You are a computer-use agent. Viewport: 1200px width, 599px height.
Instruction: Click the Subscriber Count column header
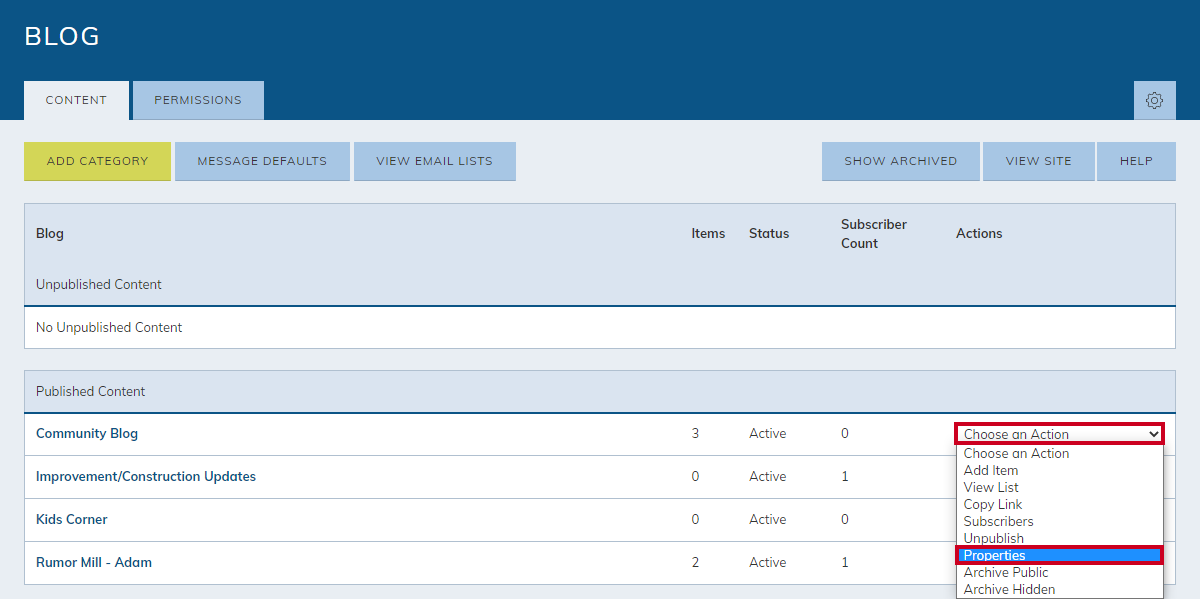pyautogui.click(x=873, y=234)
